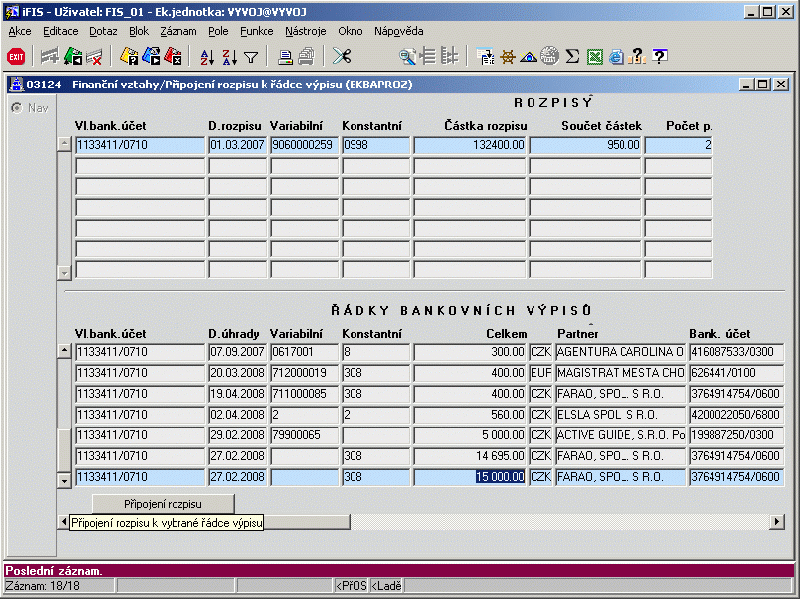Click the delete record icon with red X
This screenshot has width=800, height=599.
[94, 57]
